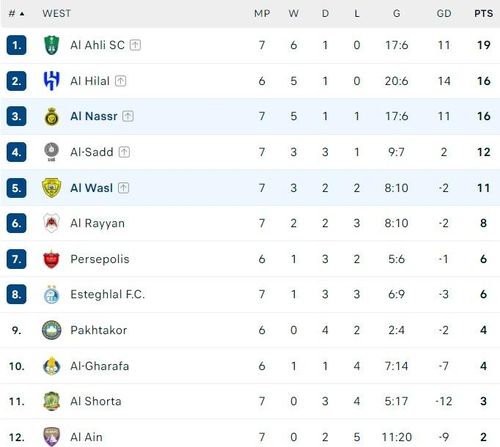Click the Al Ahli SC club crest

(x=52, y=45)
